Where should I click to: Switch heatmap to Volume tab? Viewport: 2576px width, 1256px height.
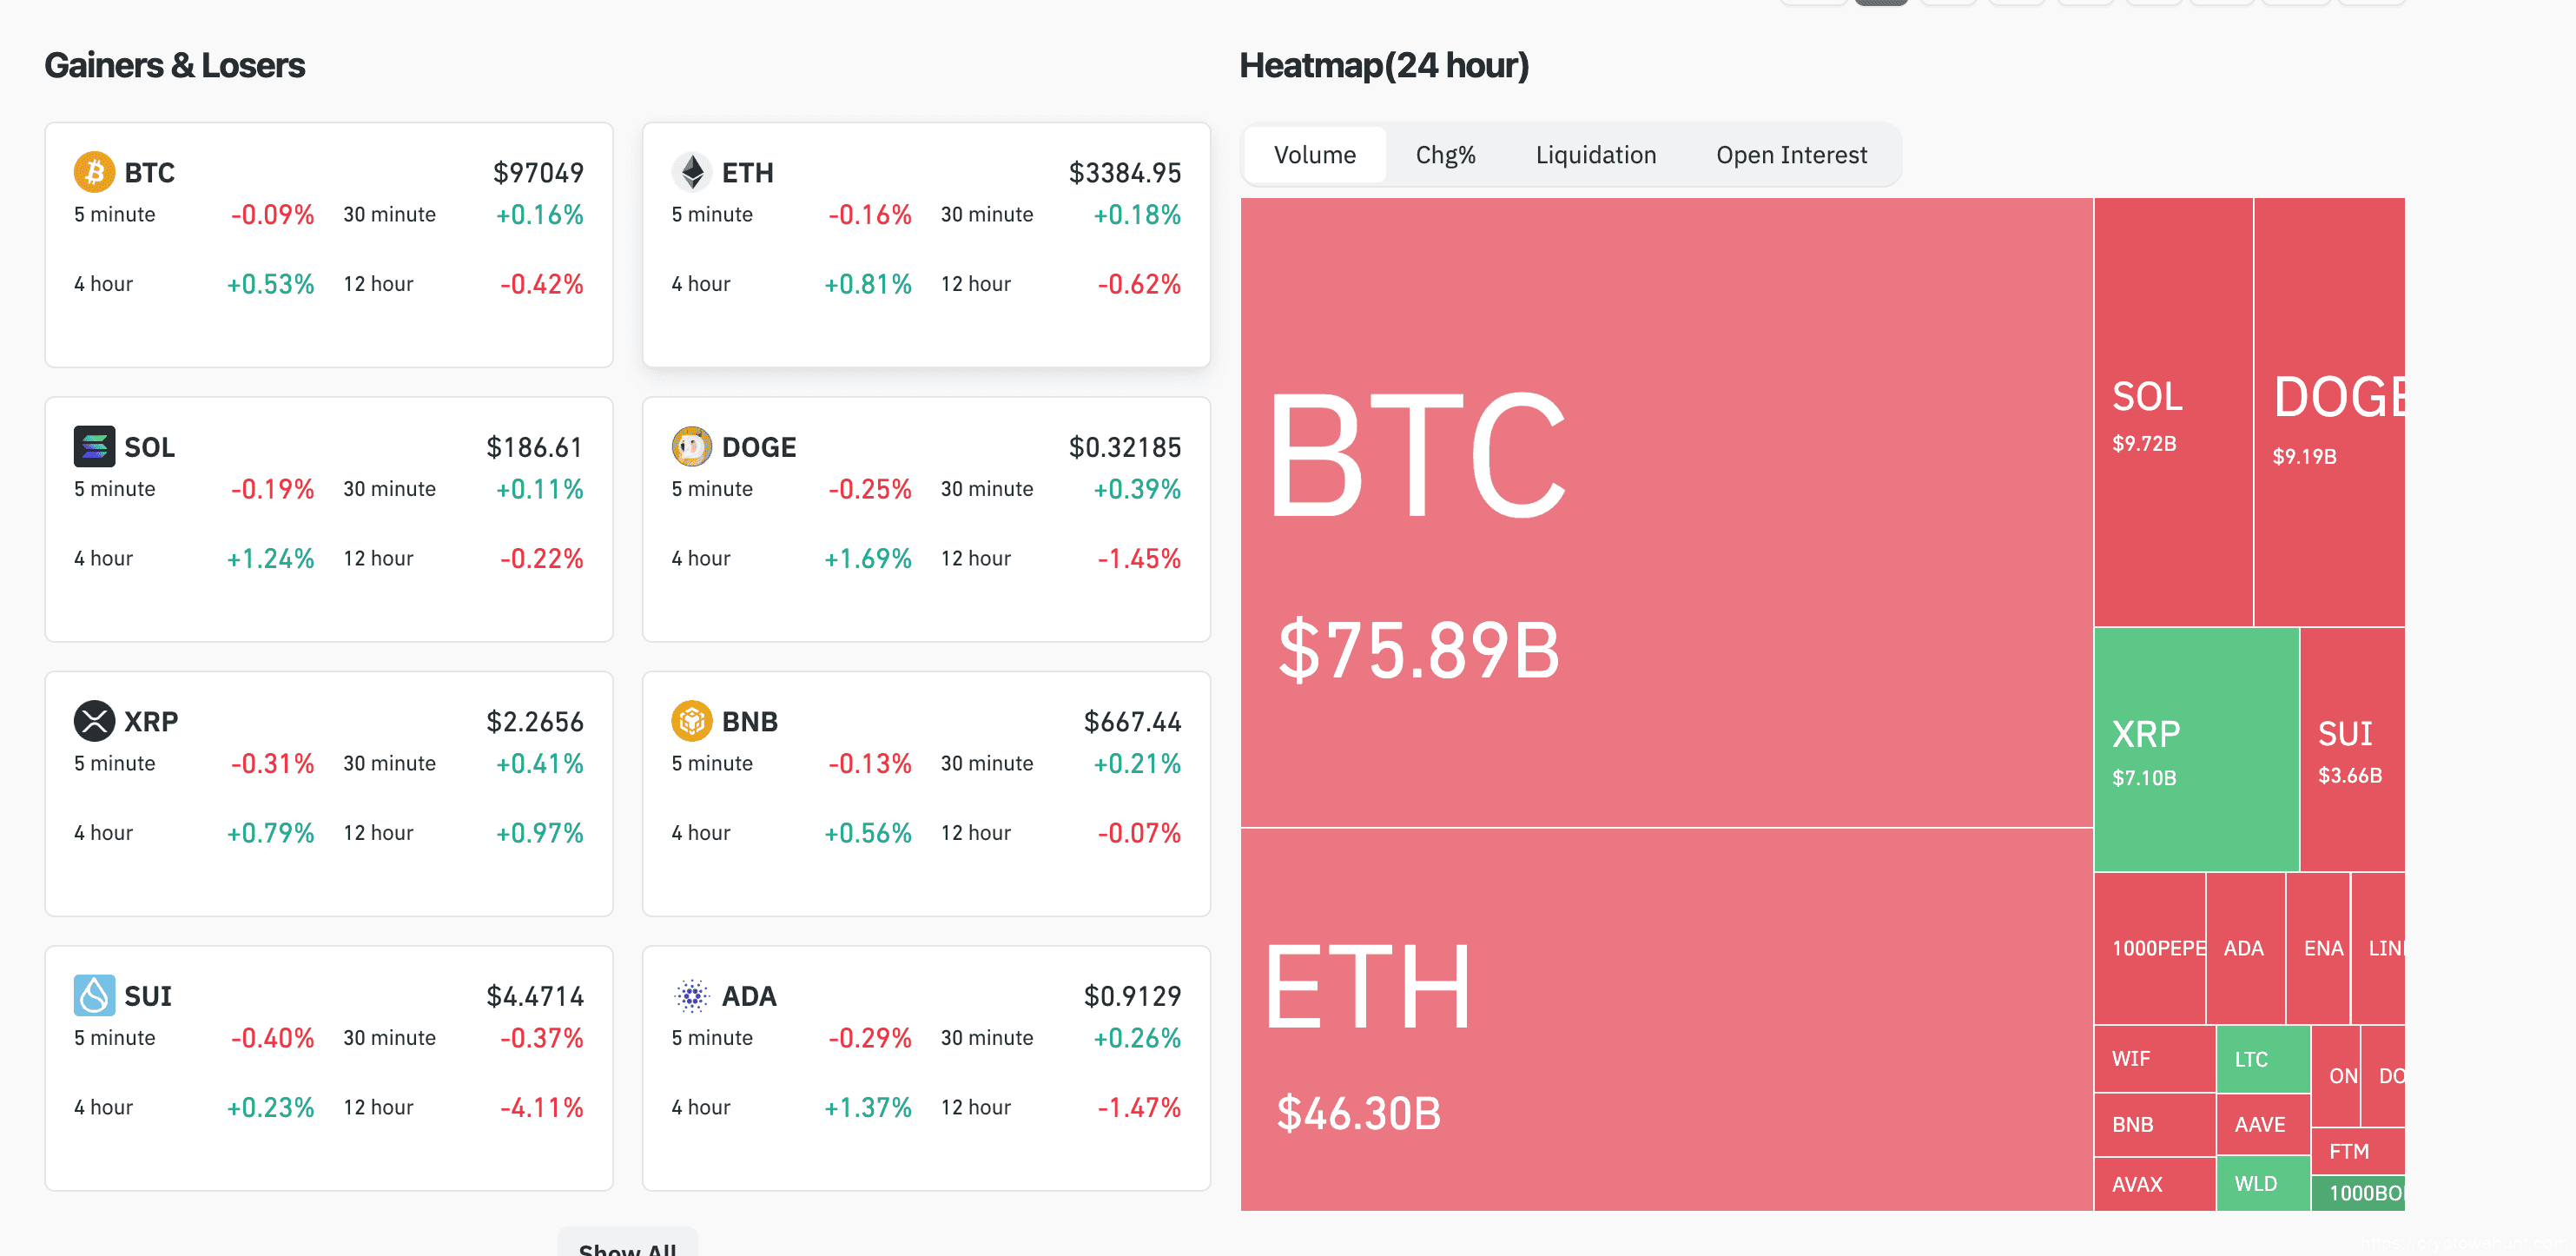click(x=1314, y=155)
